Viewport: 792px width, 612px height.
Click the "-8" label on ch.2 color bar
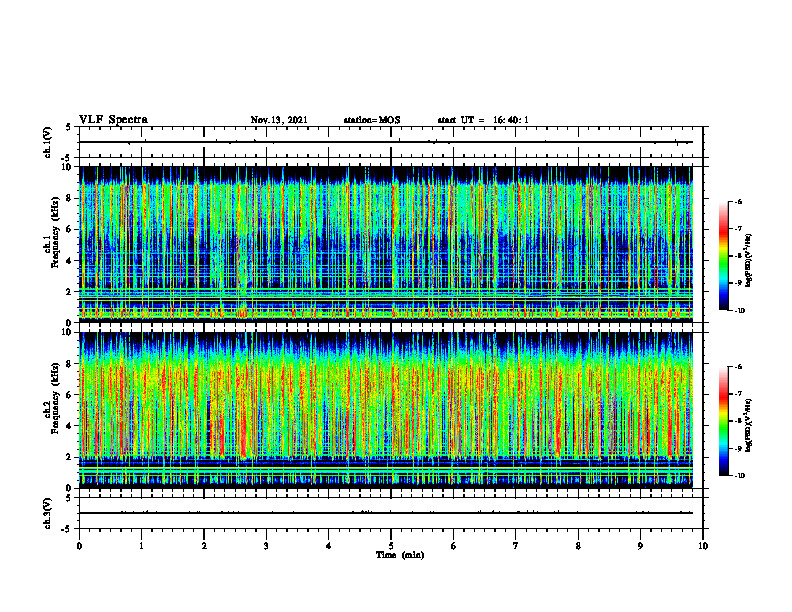(x=737, y=421)
